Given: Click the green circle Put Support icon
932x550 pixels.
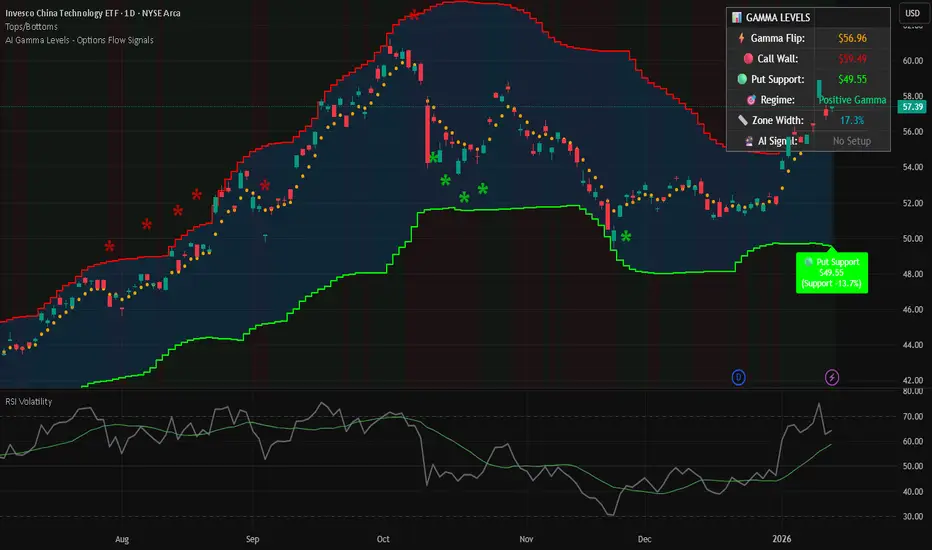Looking at the screenshot, I should click(742, 78).
